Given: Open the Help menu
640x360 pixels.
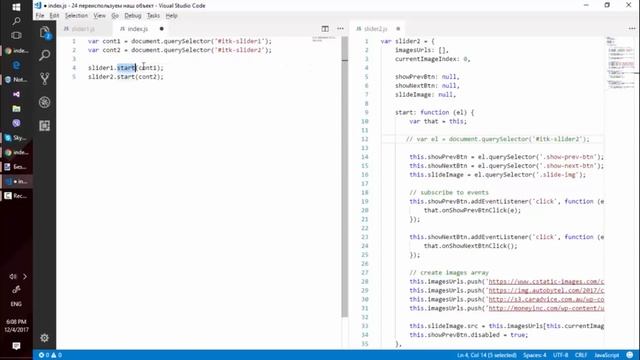Looking at the screenshot, I should click(171, 16).
